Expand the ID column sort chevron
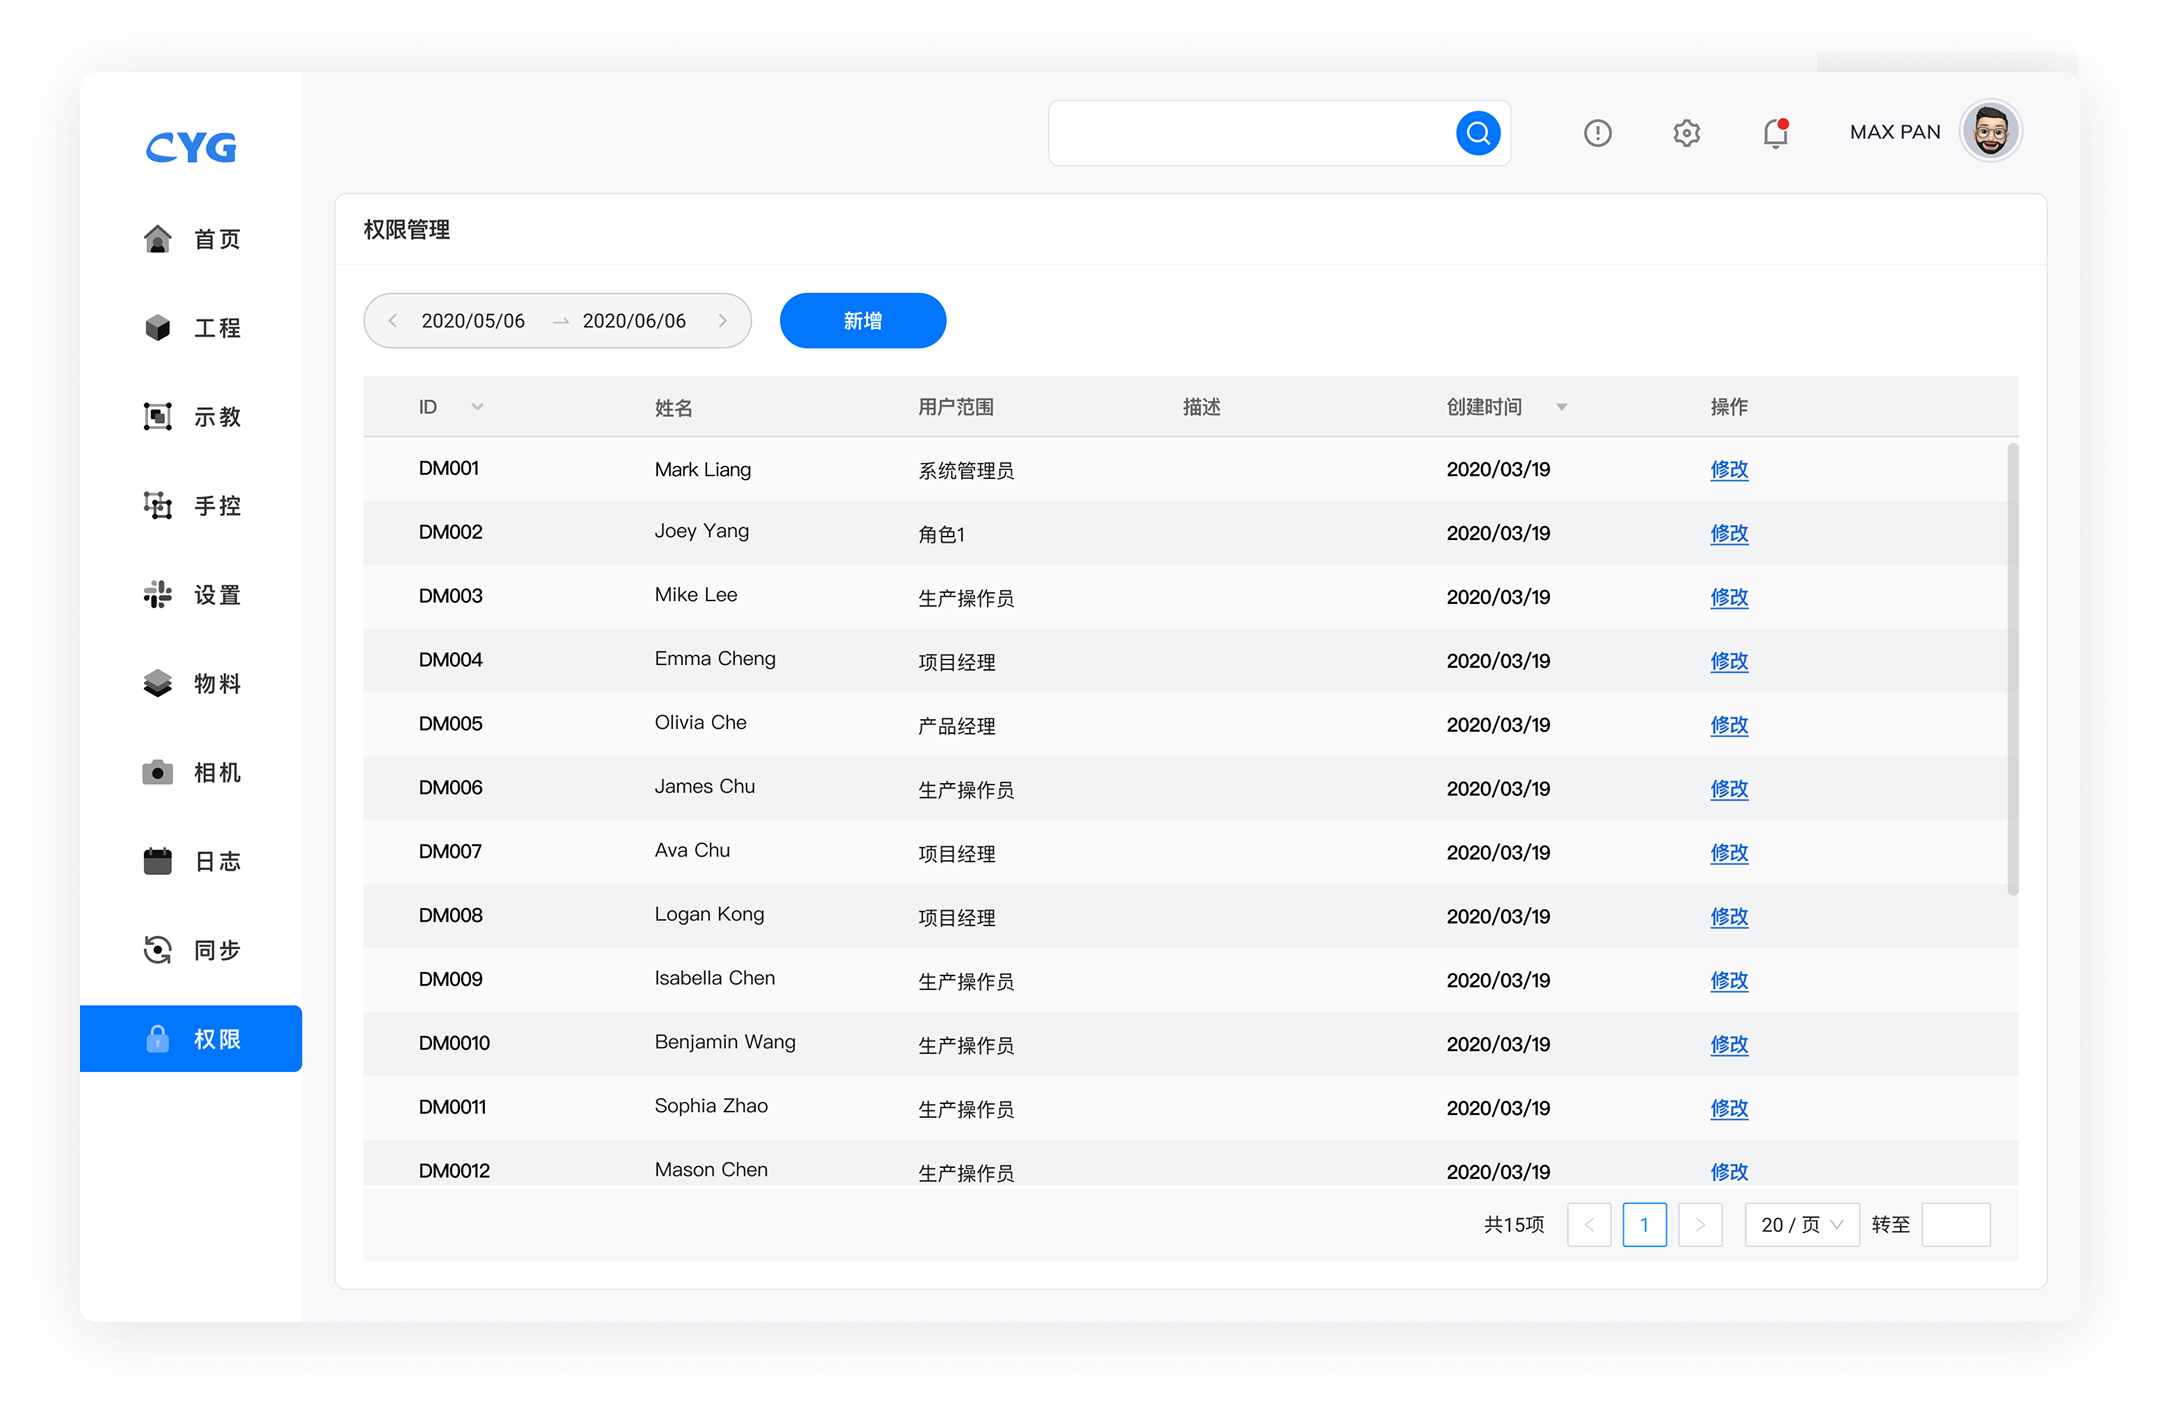 coord(477,407)
